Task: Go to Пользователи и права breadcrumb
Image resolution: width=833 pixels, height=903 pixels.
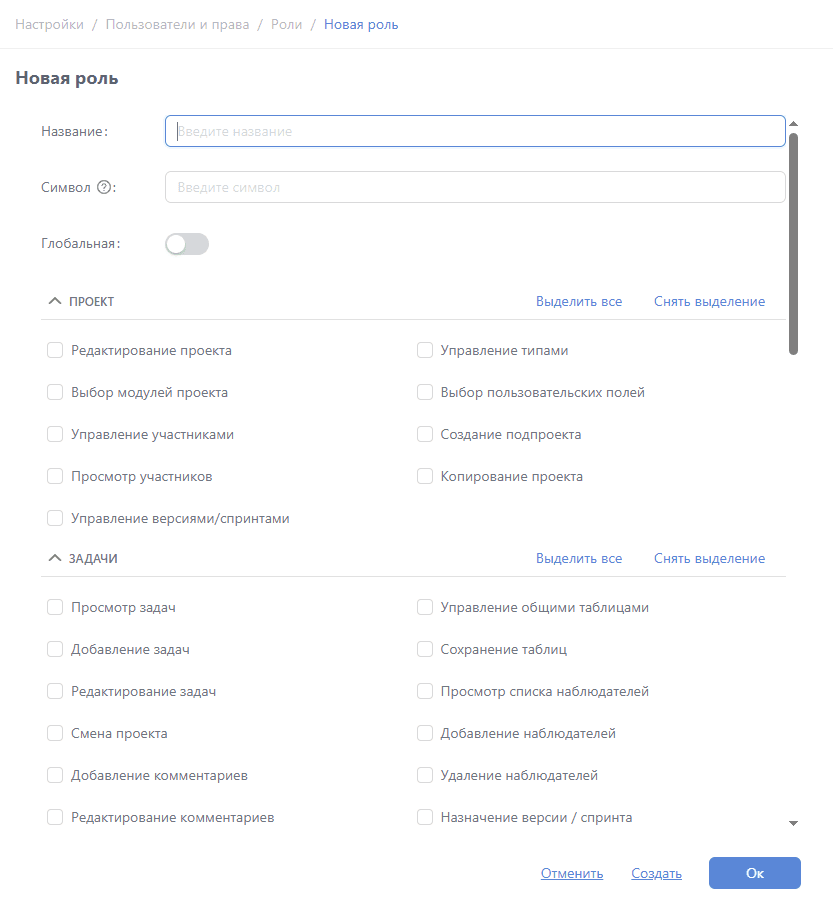Action: 177,24
